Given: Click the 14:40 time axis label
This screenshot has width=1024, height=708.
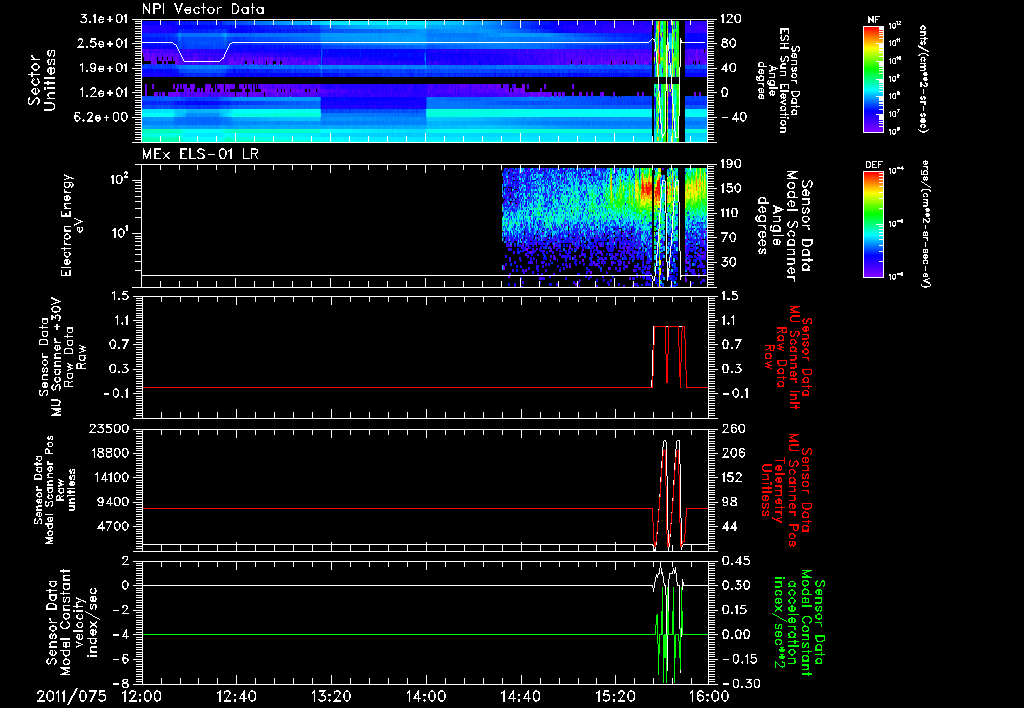Looking at the screenshot, I should pos(520,696).
